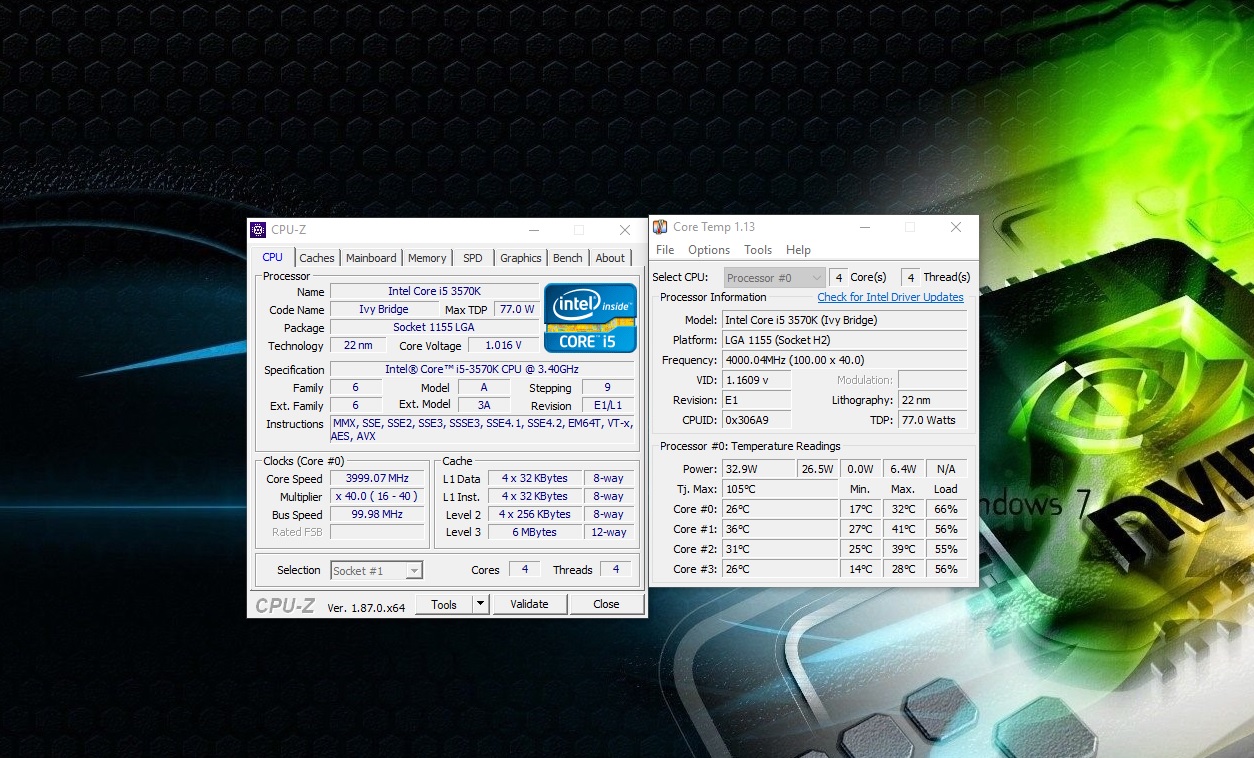This screenshot has width=1254, height=758.
Task: Click the Model field in Core Temp
Action: tap(845, 320)
